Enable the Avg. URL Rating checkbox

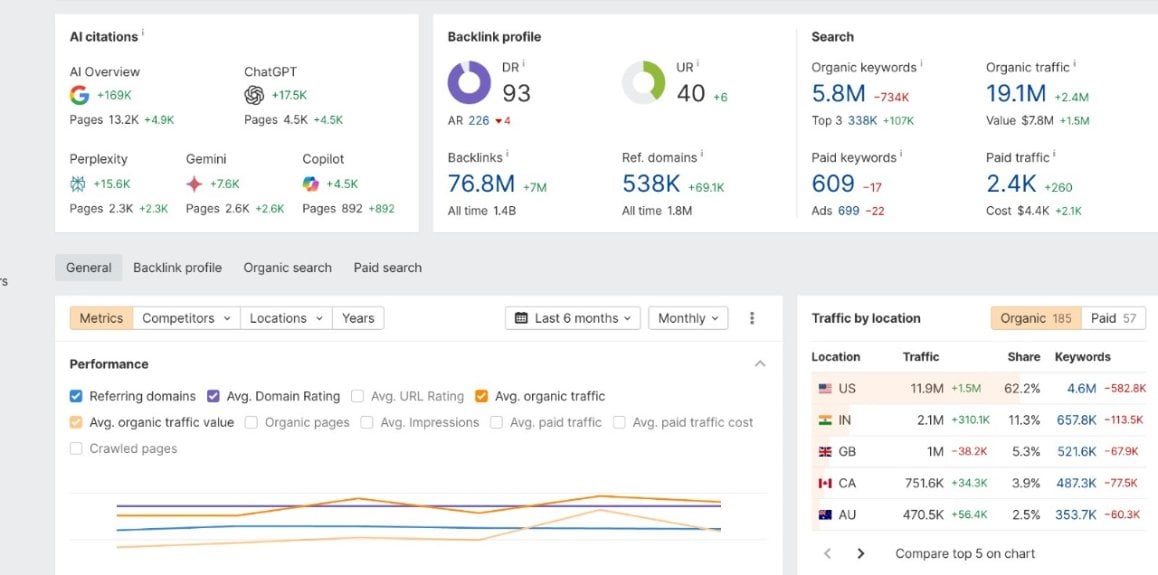coord(357,396)
